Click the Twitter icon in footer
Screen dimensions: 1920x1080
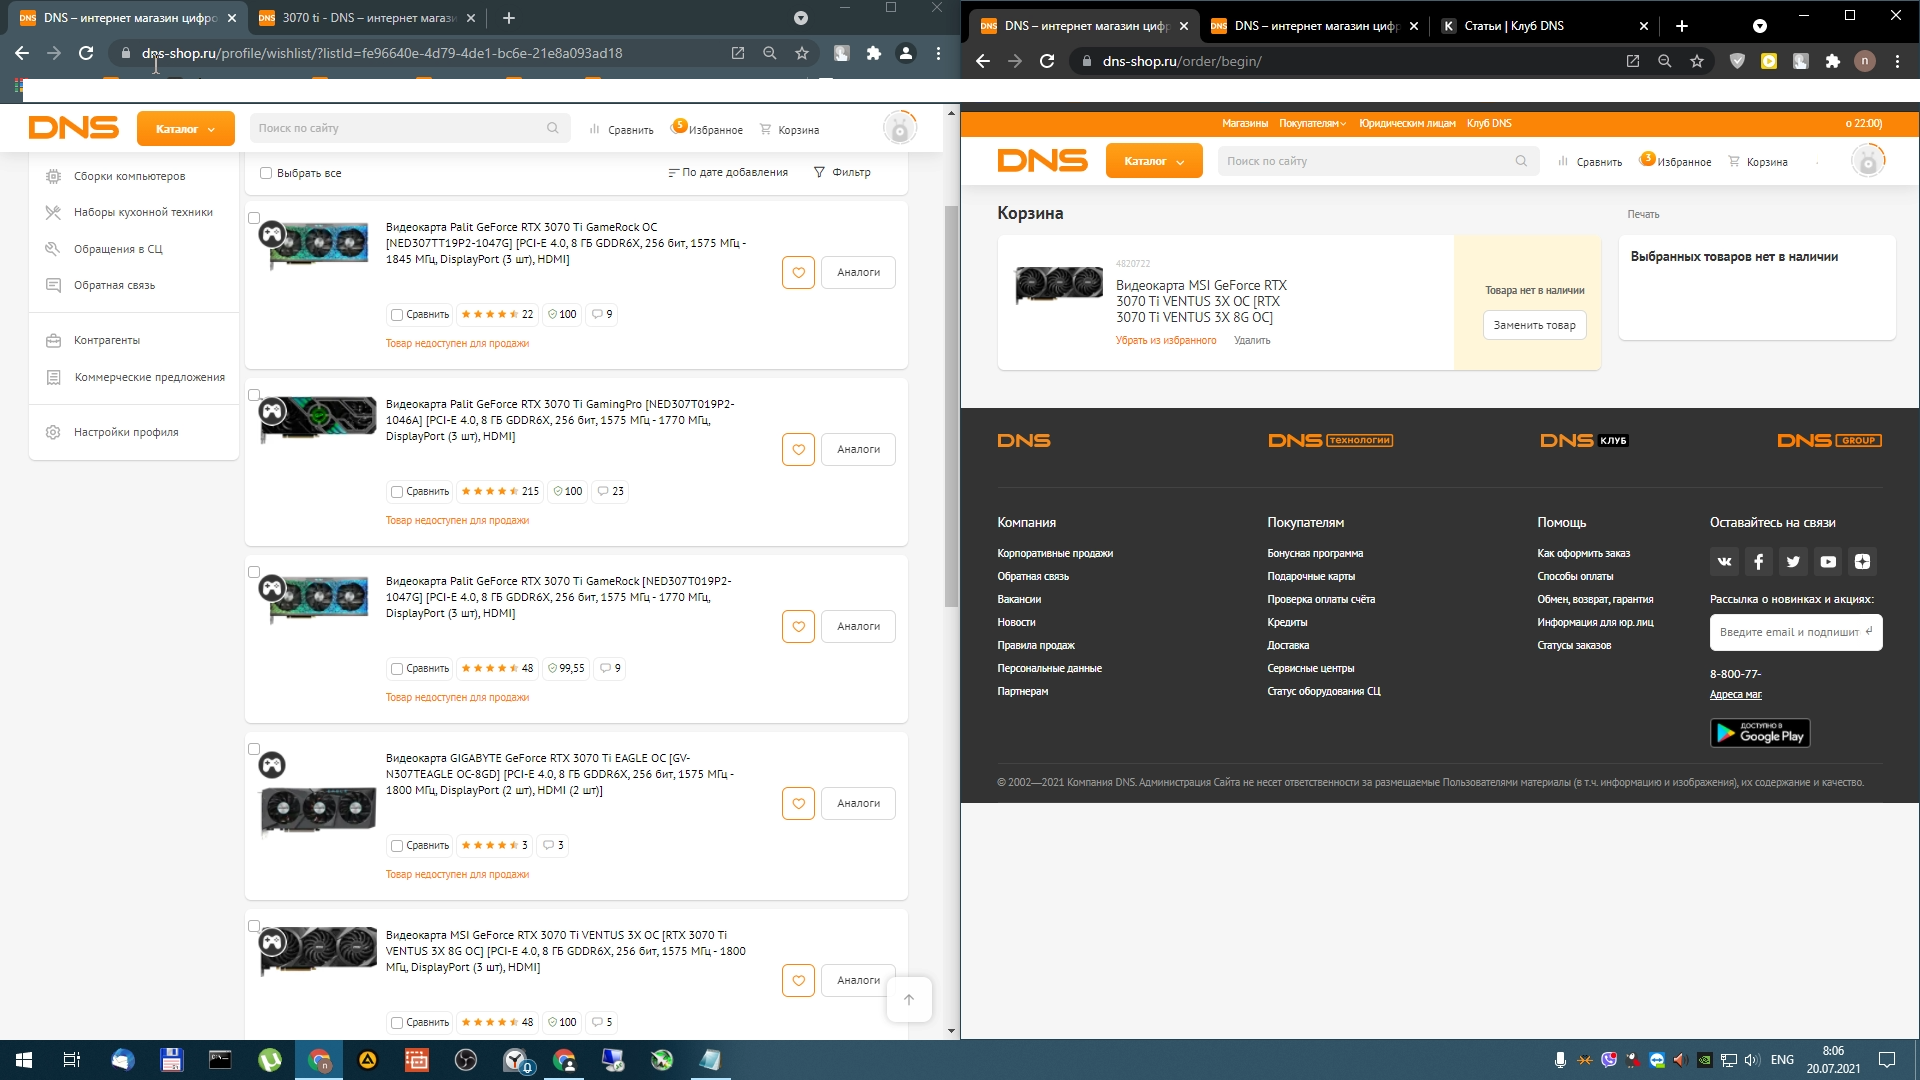pos(1793,562)
